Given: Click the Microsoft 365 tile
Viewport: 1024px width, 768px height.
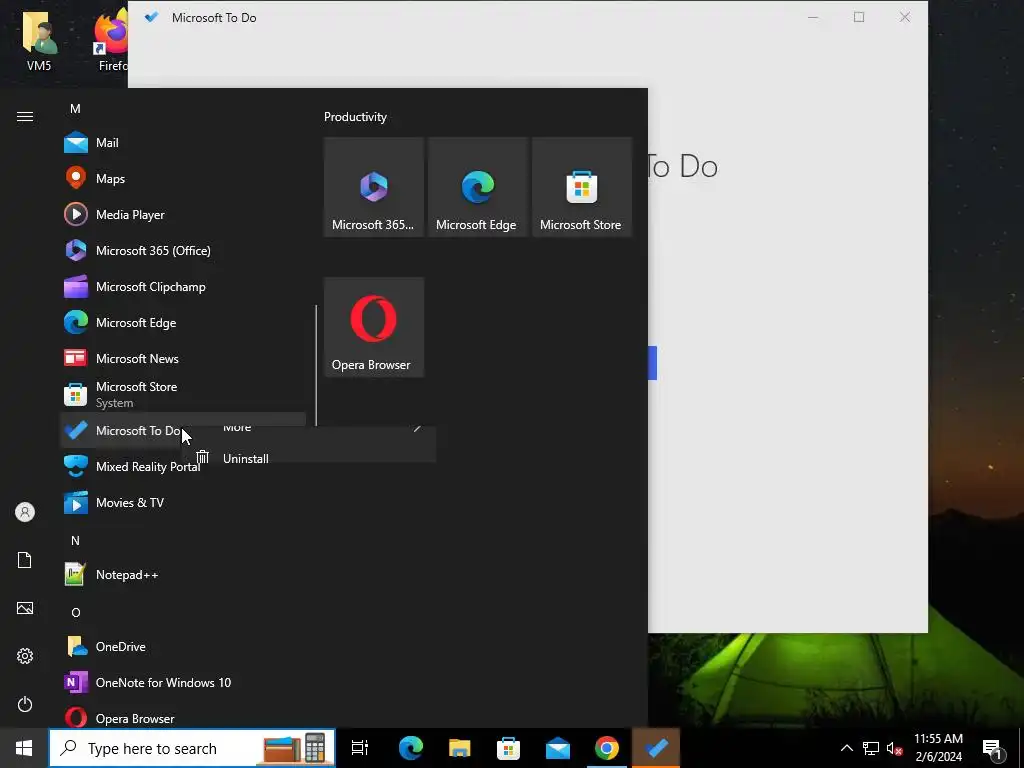Looking at the screenshot, I should click(374, 187).
